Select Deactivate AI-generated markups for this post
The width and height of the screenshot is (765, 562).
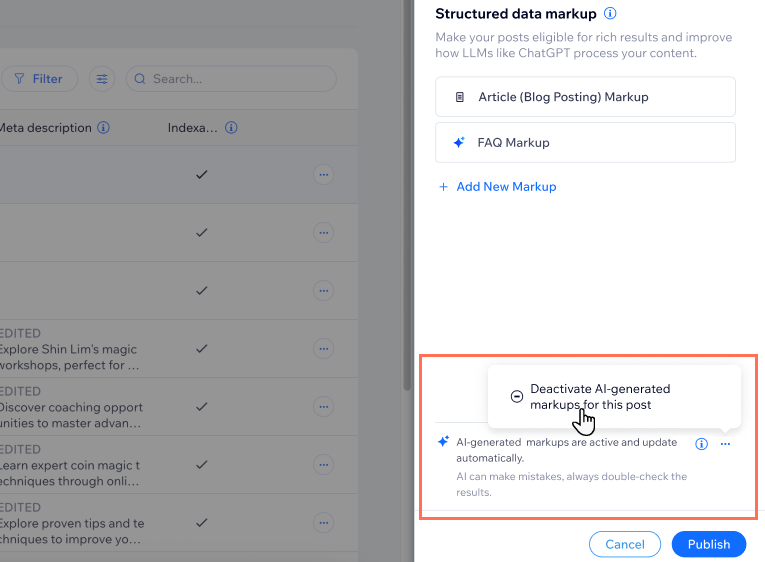point(600,396)
